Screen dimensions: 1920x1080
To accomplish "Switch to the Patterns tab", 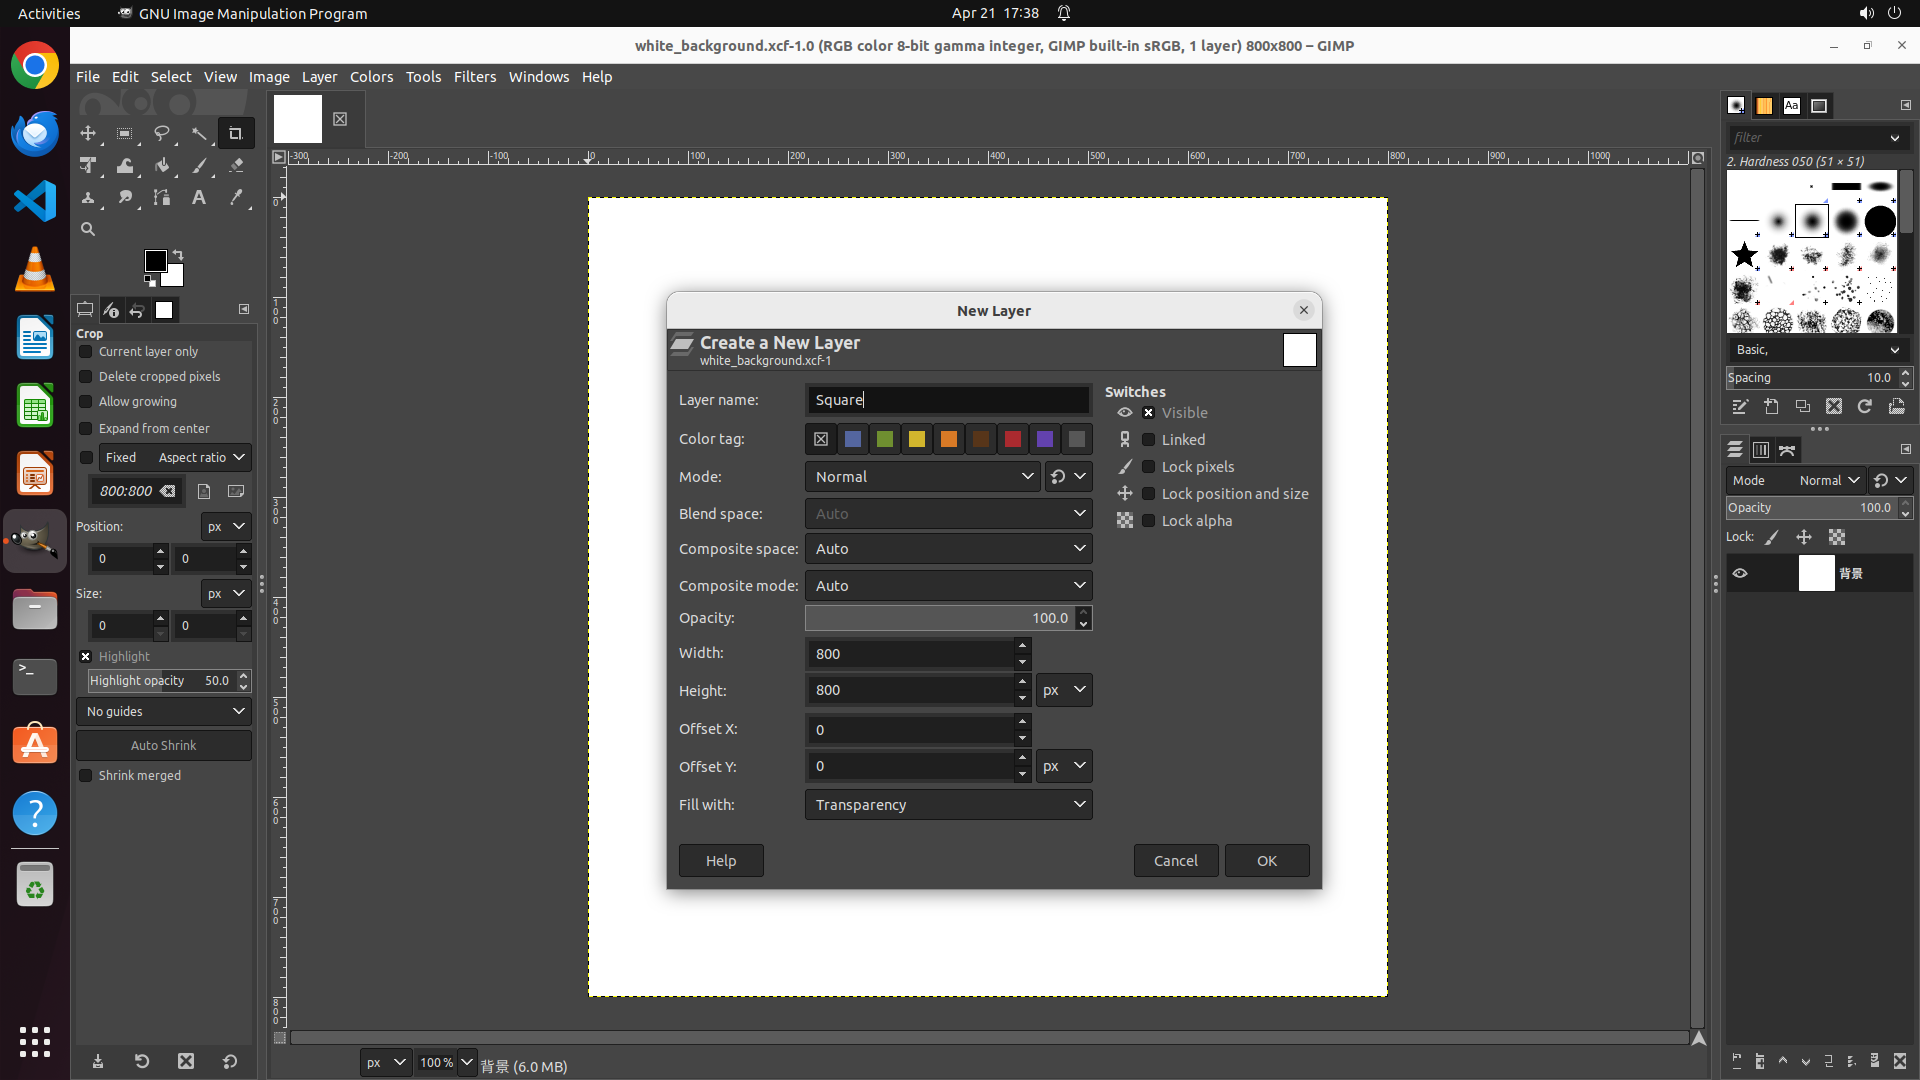I will [1764, 106].
